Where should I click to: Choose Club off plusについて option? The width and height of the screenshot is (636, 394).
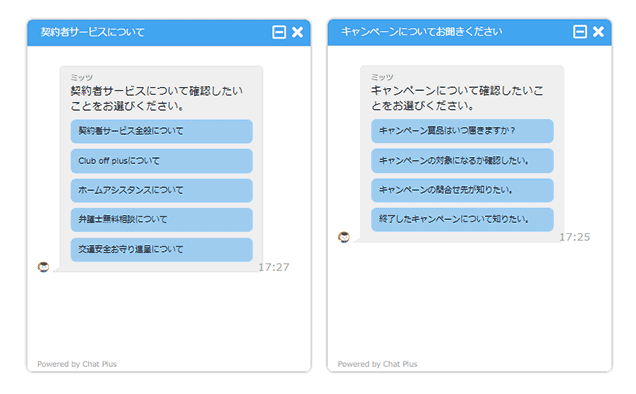(161, 161)
